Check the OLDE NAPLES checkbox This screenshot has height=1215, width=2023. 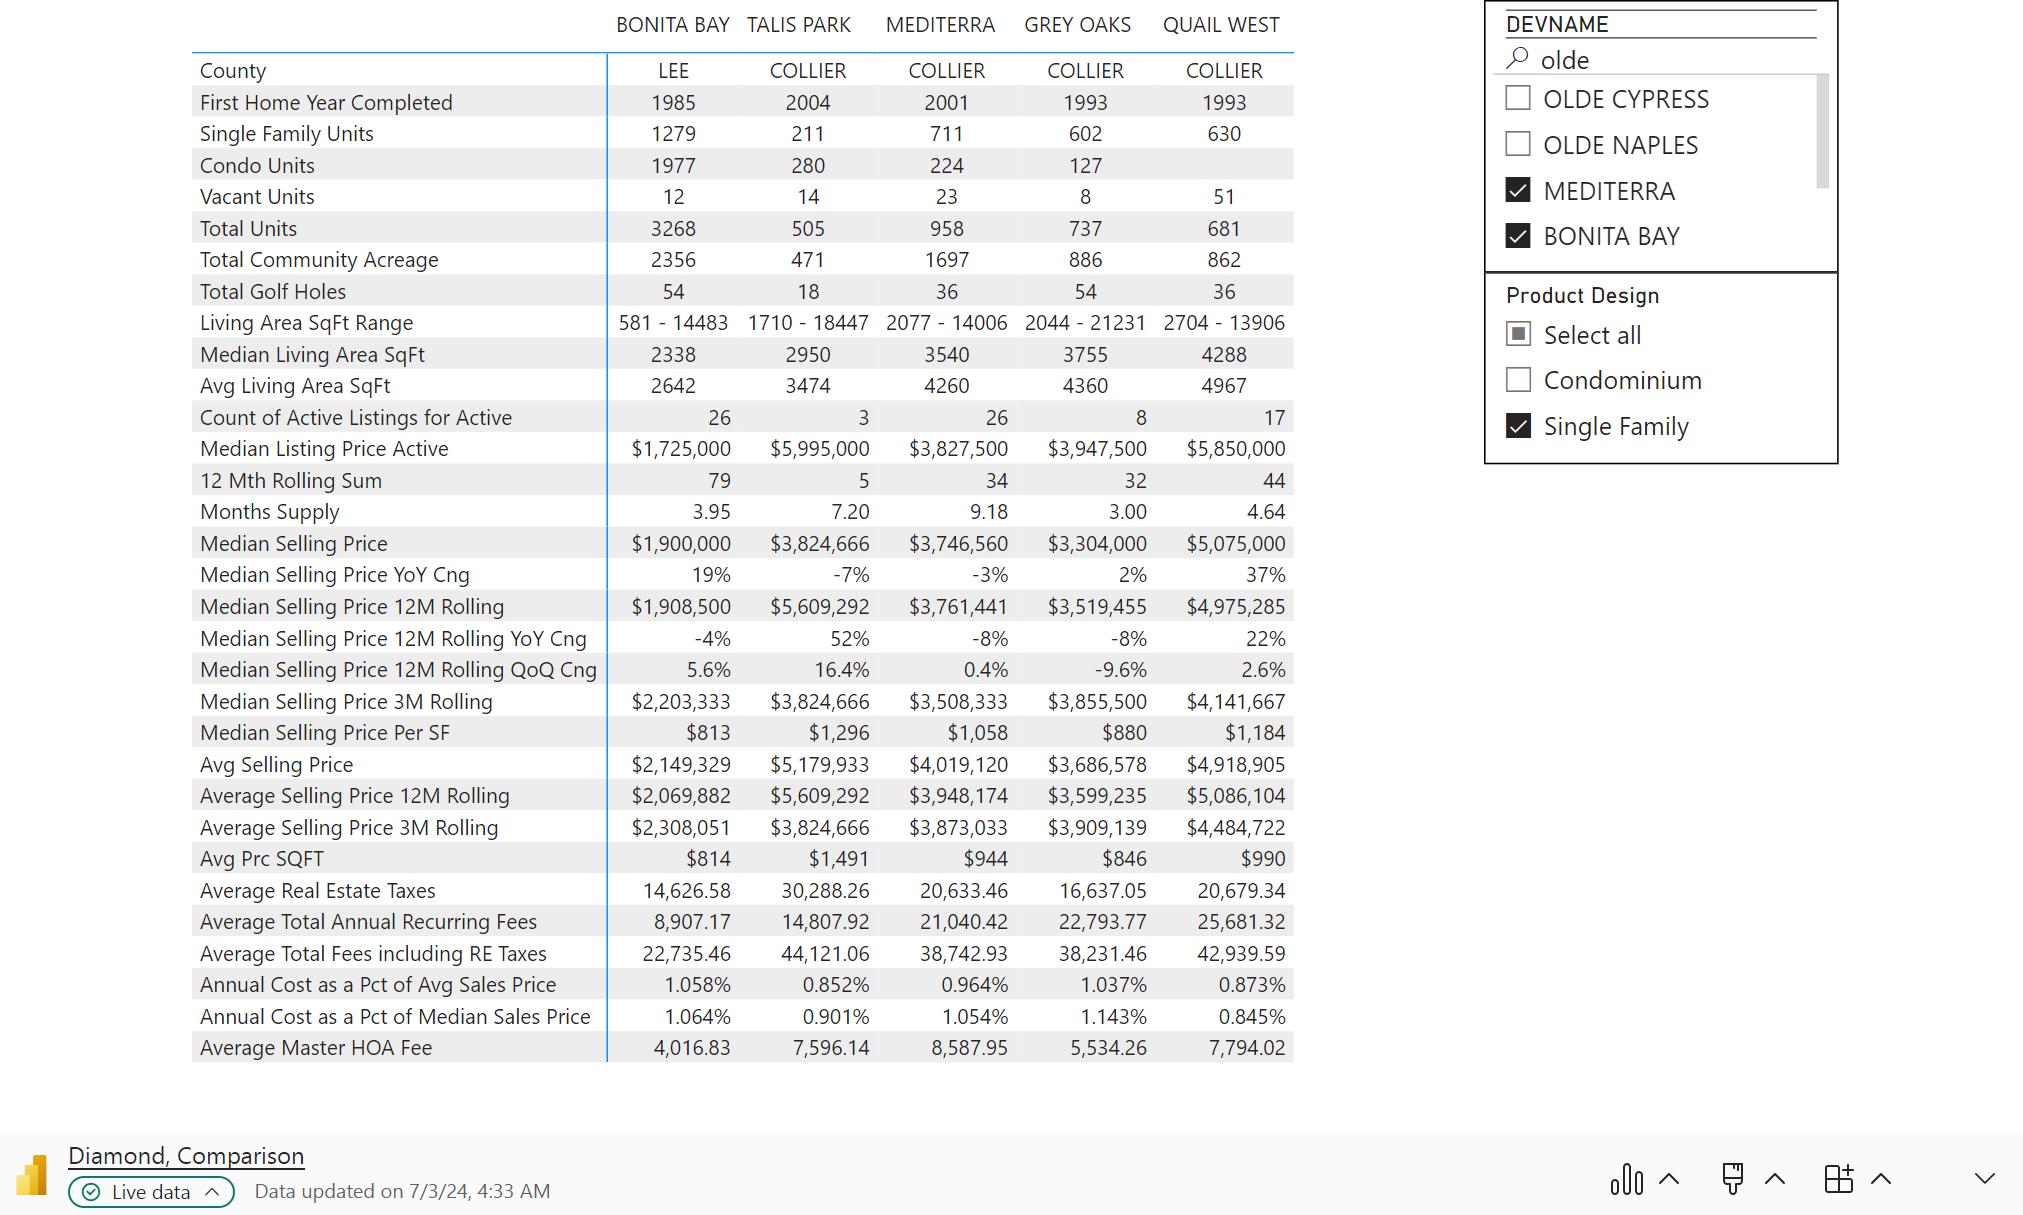coord(1518,144)
